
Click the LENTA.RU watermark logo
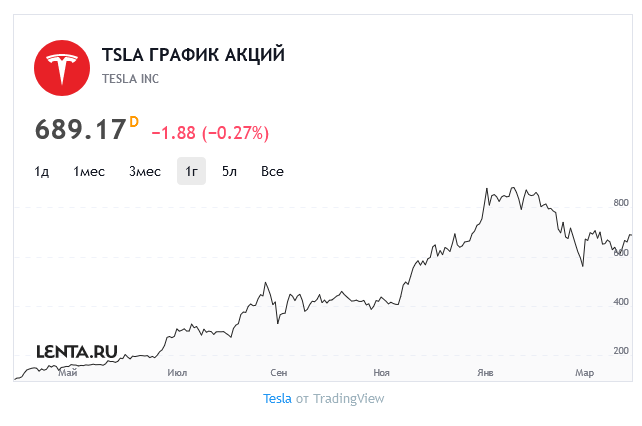coord(77,351)
